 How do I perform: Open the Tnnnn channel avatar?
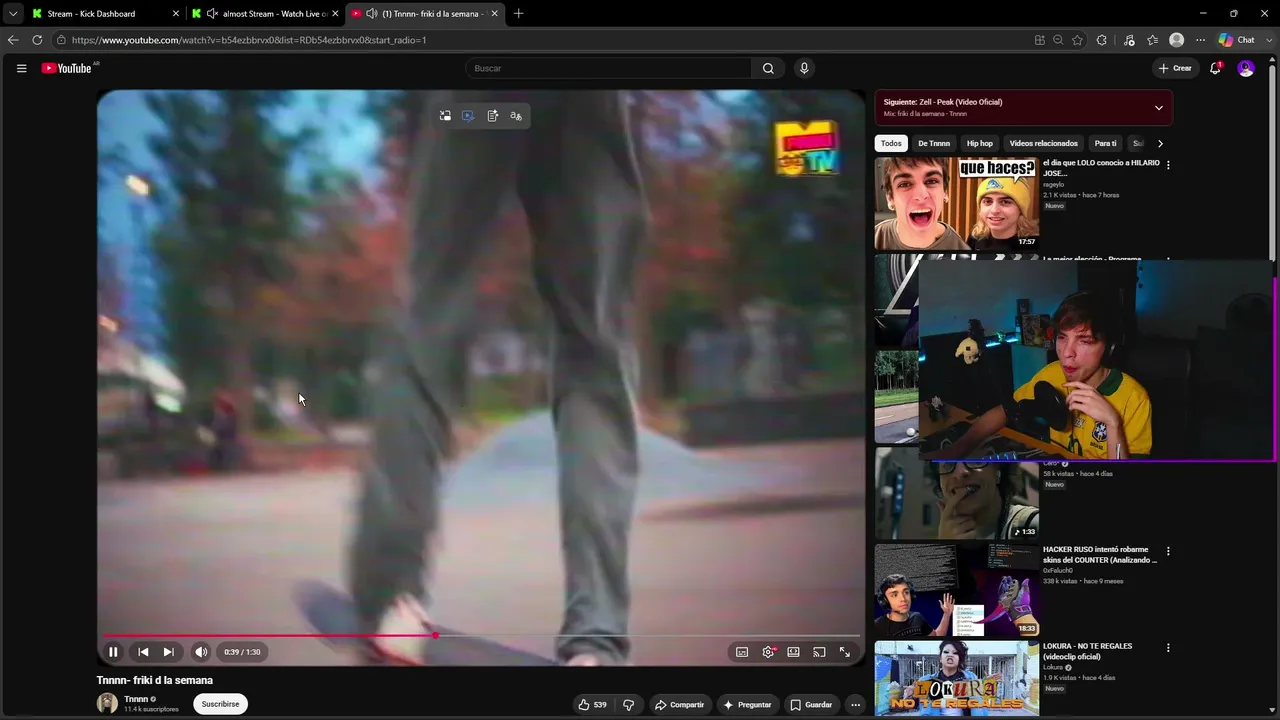[107, 704]
